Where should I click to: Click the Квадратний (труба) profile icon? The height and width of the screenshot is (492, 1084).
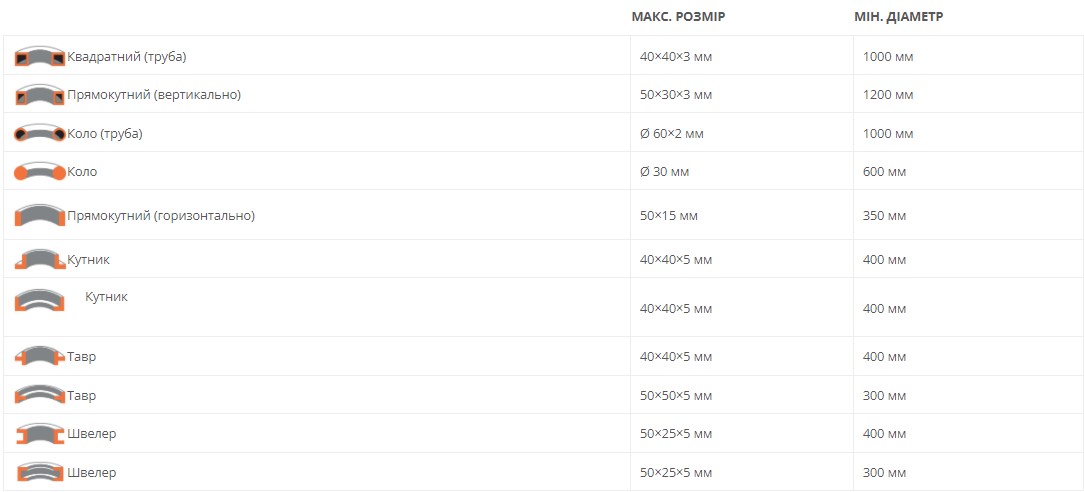click(x=40, y=57)
